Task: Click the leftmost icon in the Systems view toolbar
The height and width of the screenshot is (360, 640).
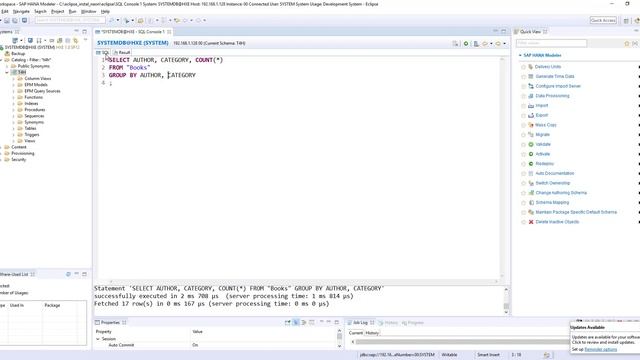Action: 15,40
